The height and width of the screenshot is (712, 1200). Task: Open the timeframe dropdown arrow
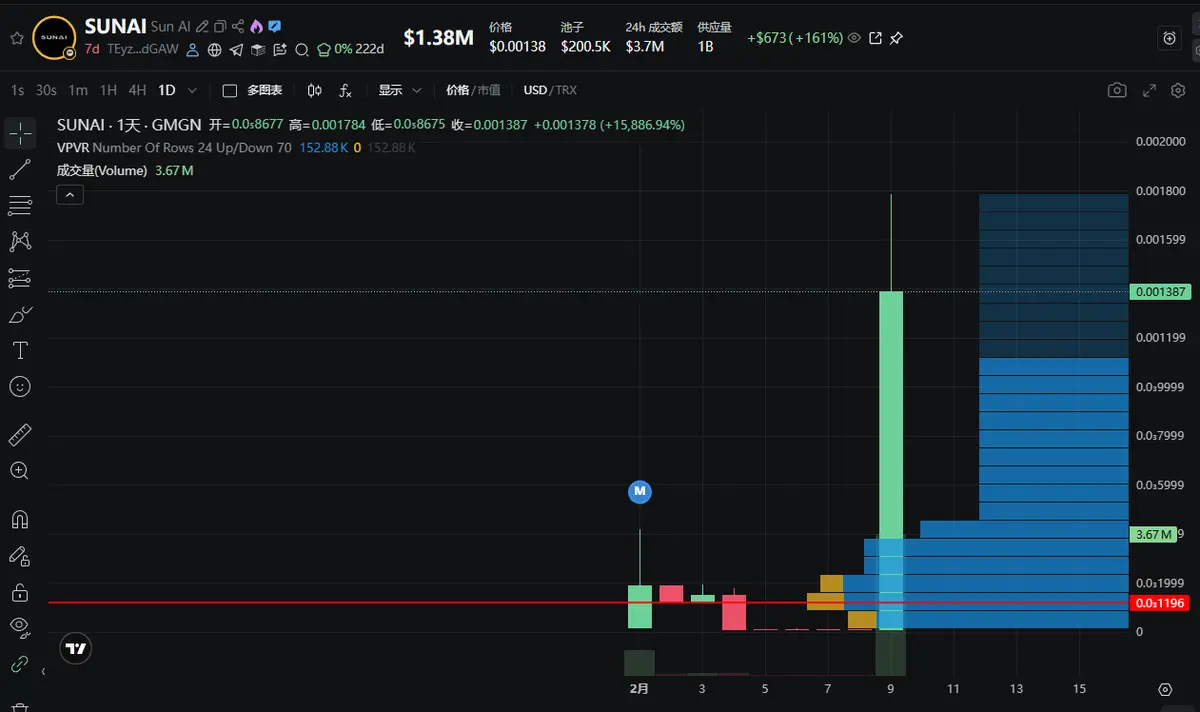click(192, 90)
